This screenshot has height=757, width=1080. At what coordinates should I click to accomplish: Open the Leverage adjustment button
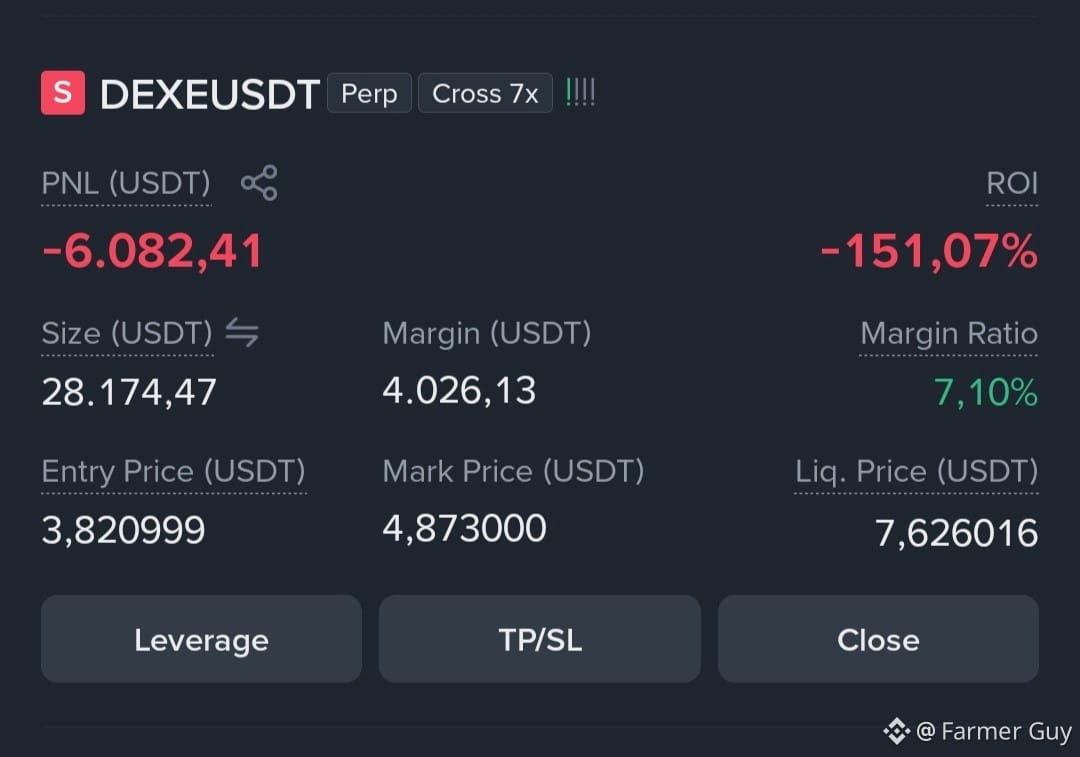coord(201,639)
